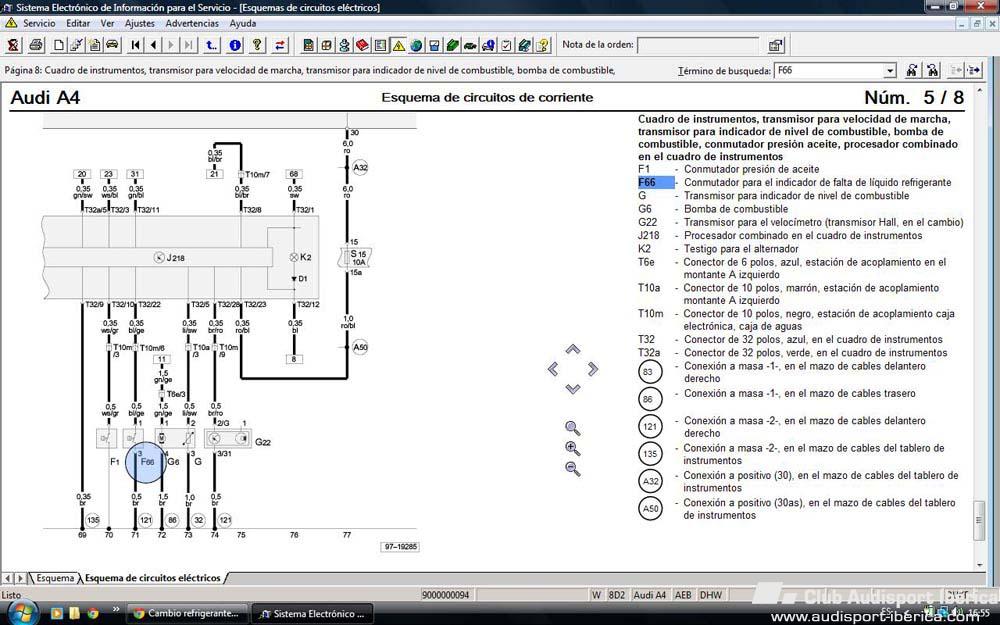Click 'G6 - Bomba de combustible' legend row
This screenshot has height=625, width=1000.
tap(713, 209)
